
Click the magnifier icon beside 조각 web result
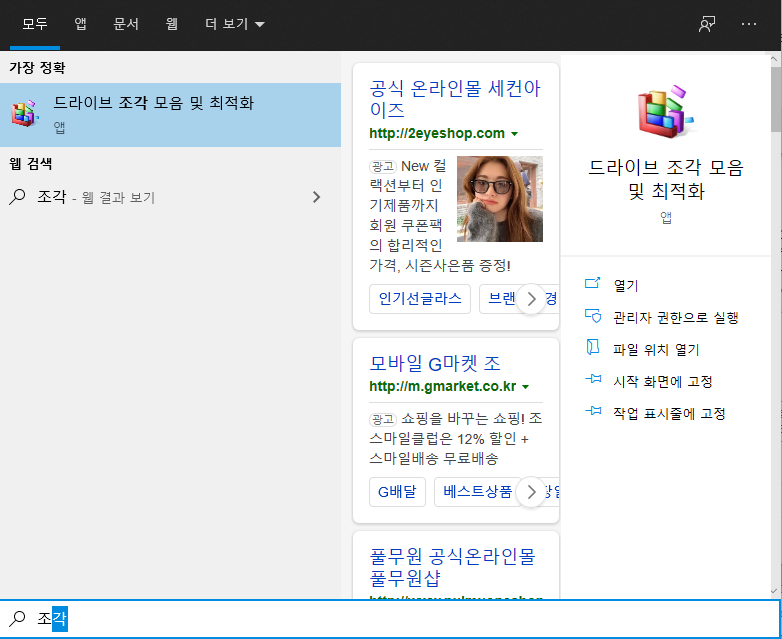(17, 197)
